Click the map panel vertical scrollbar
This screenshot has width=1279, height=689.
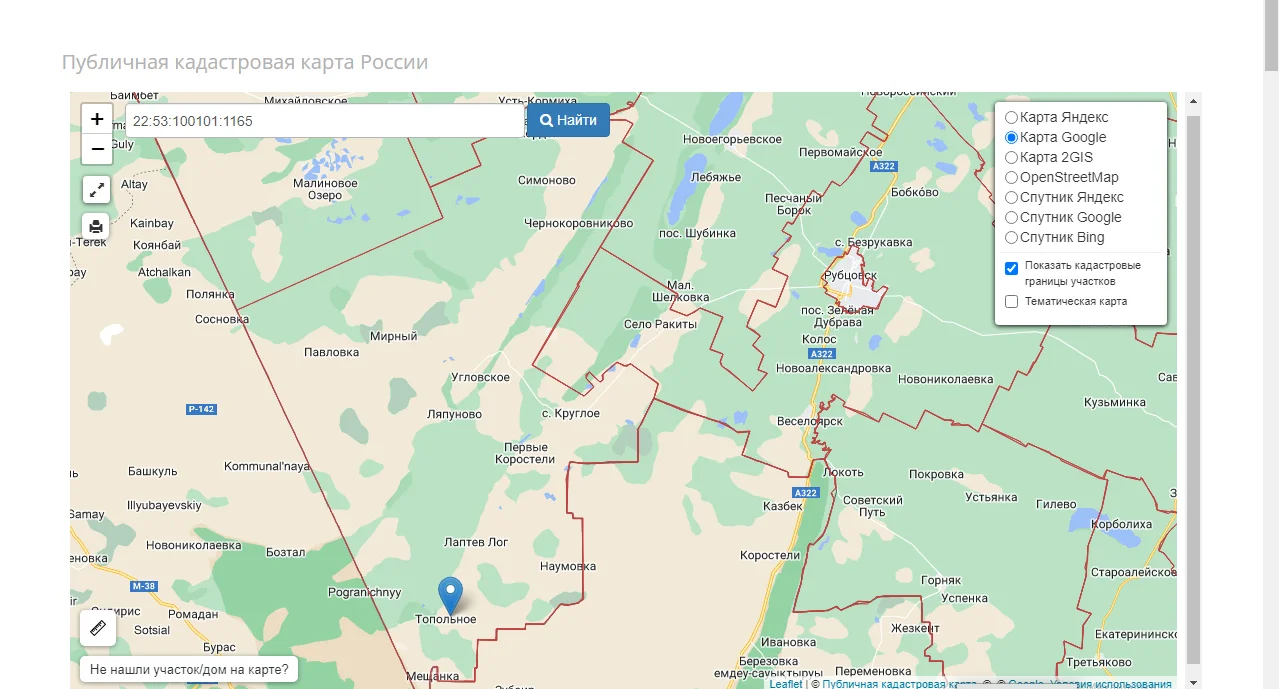point(1192,388)
